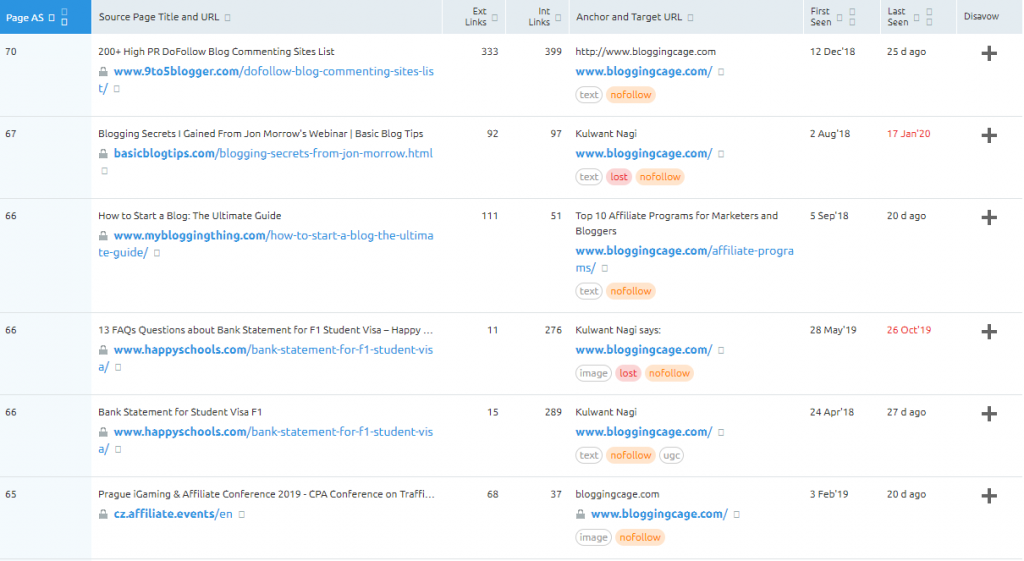Open the cz.affiliate.events/en link

click(173, 514)
